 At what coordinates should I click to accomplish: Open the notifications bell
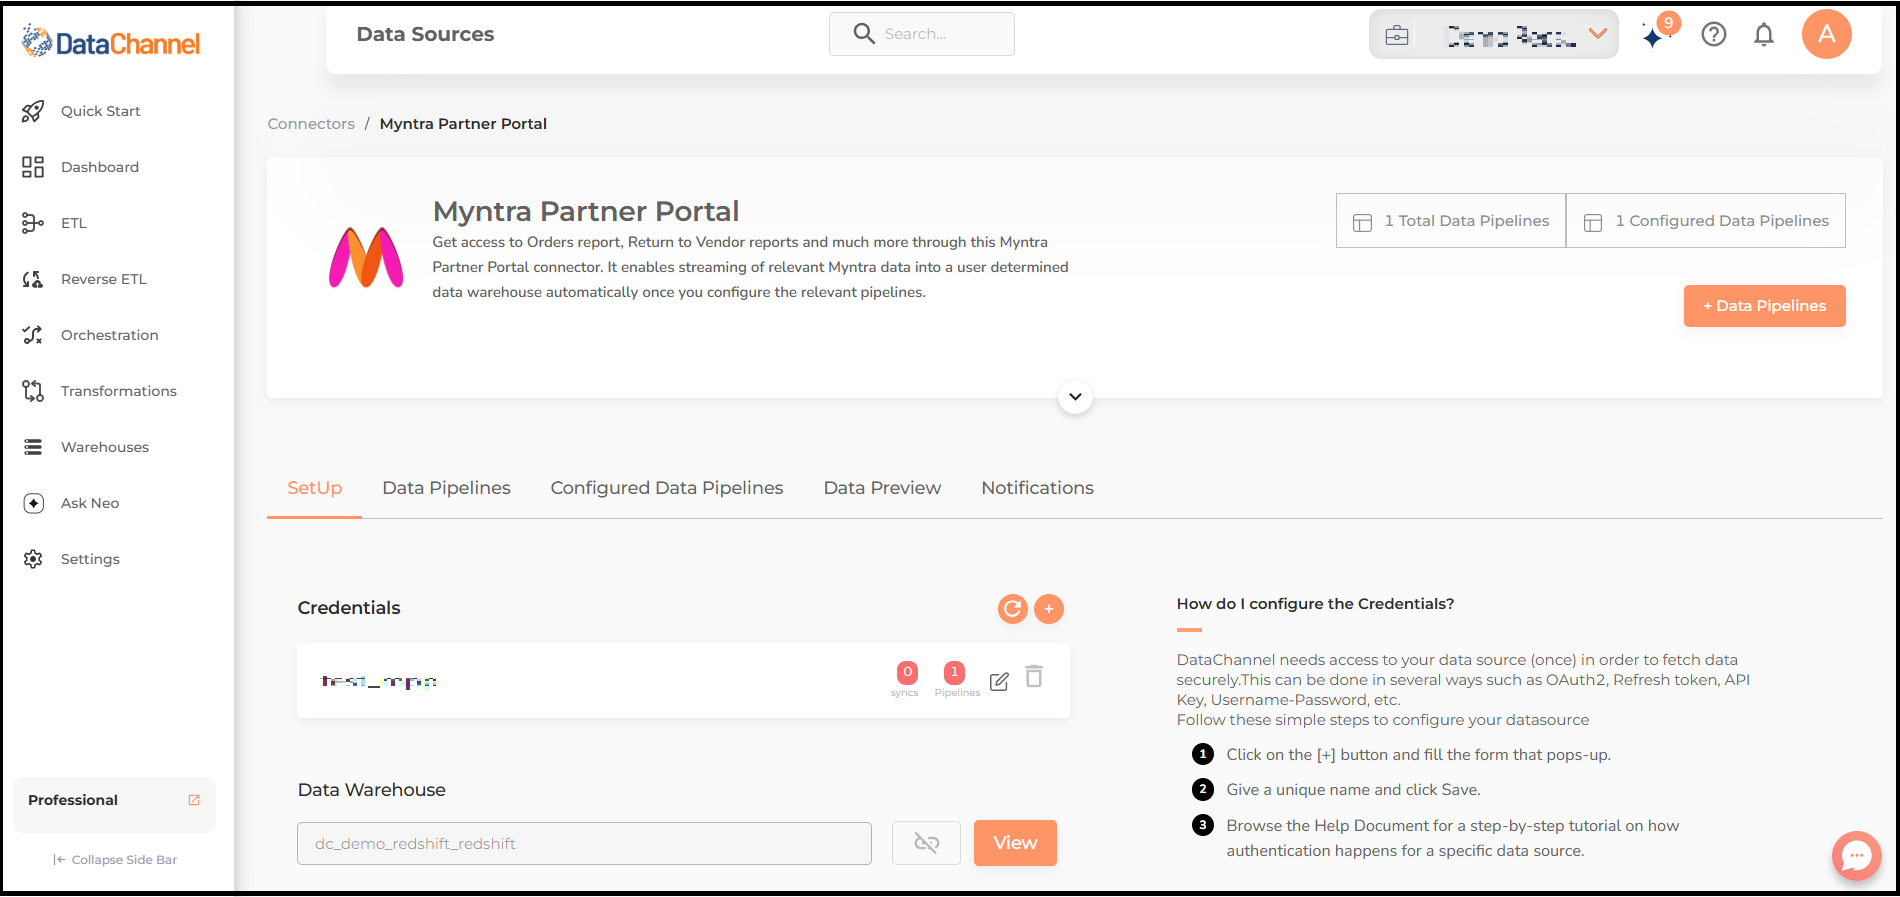point(1764,35)
